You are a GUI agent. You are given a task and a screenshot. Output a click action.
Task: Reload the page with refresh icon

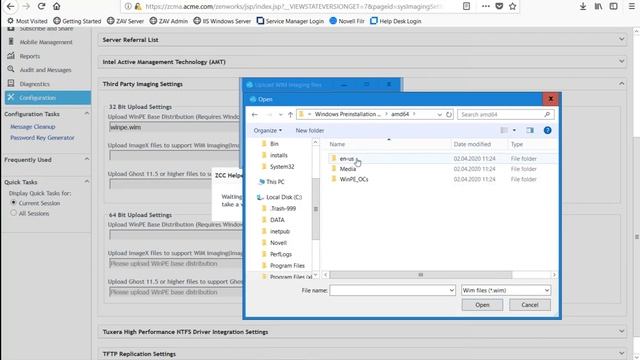point(41,6)
